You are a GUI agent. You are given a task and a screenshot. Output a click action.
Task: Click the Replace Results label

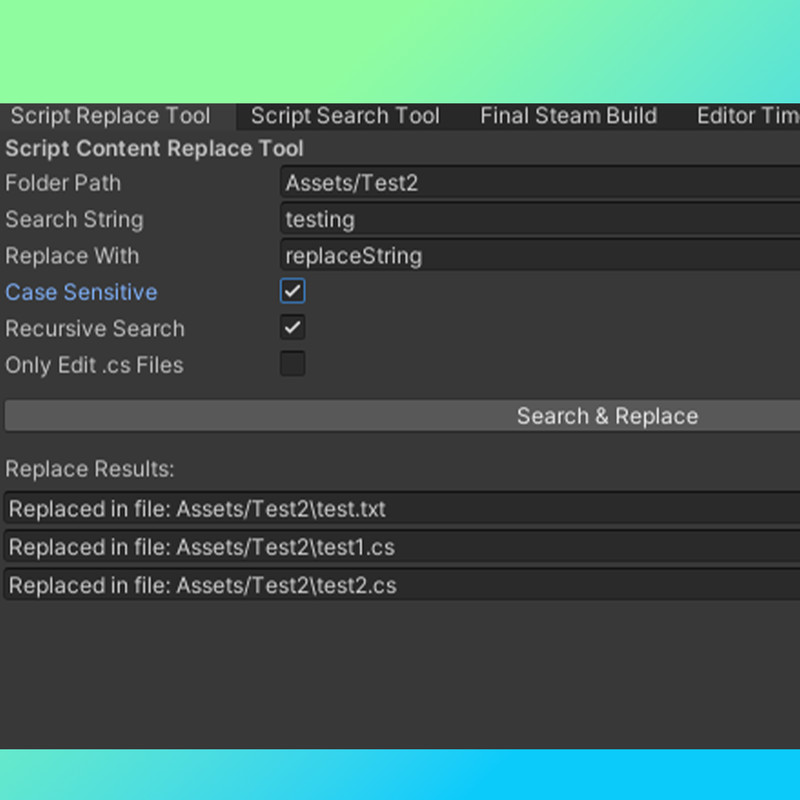71,469
